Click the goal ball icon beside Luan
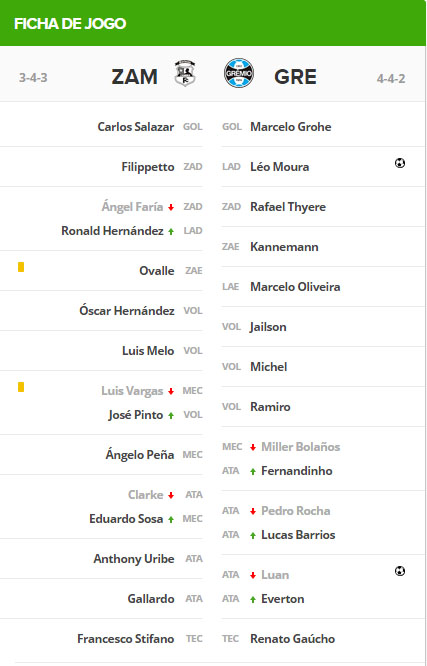 click(x=400, y=571)
